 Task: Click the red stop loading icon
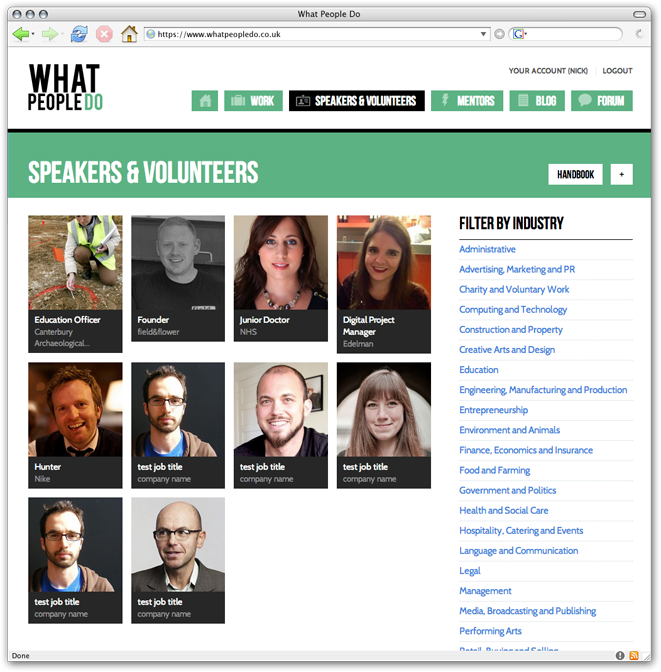tap(104, 33)
